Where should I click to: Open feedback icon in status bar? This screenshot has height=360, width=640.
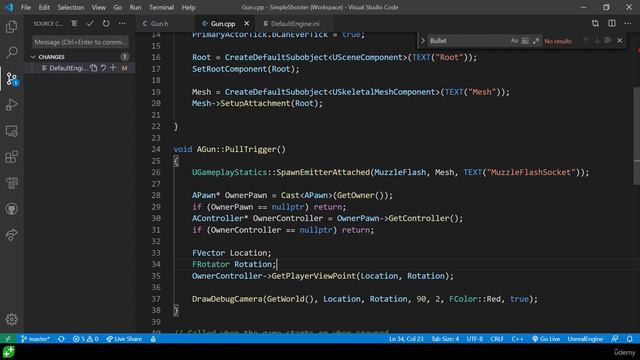(615, 339)
